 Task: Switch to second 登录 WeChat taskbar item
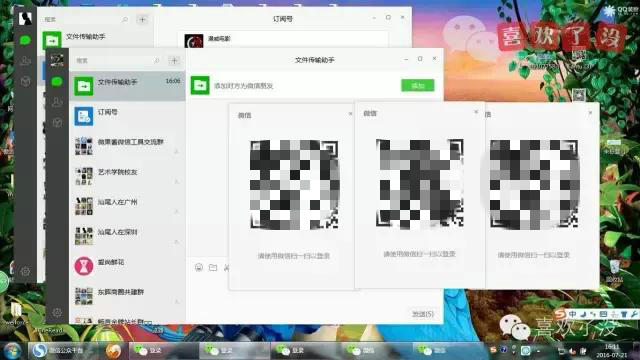coord(234,350)
